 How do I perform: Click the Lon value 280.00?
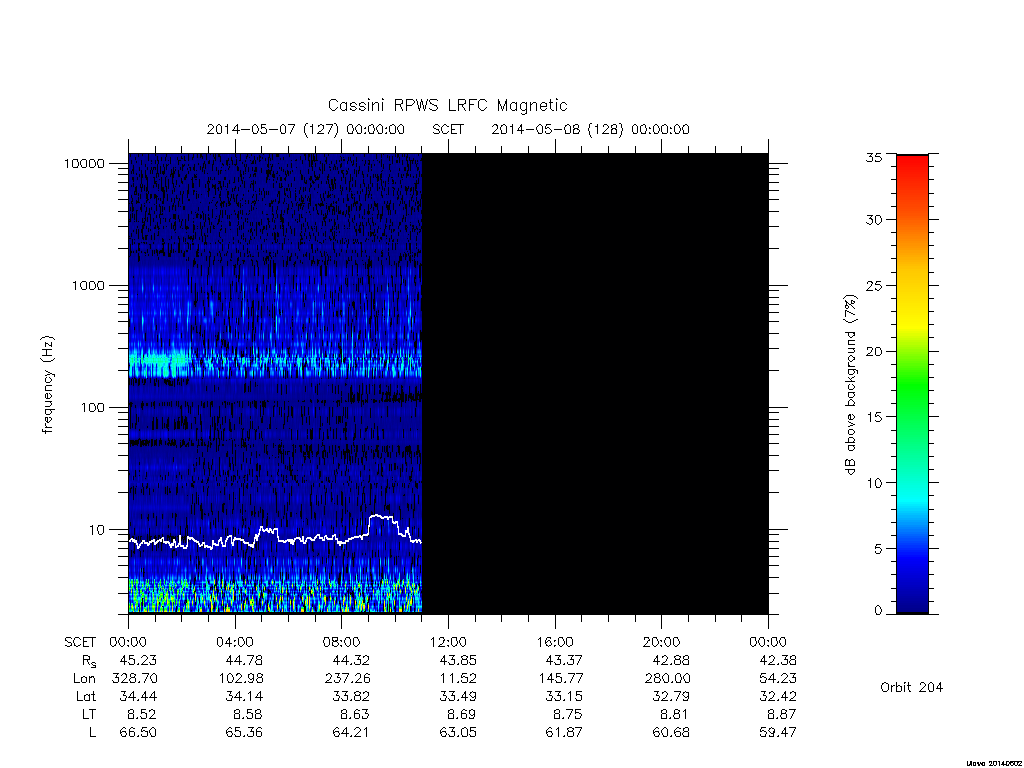click(667, 679)
